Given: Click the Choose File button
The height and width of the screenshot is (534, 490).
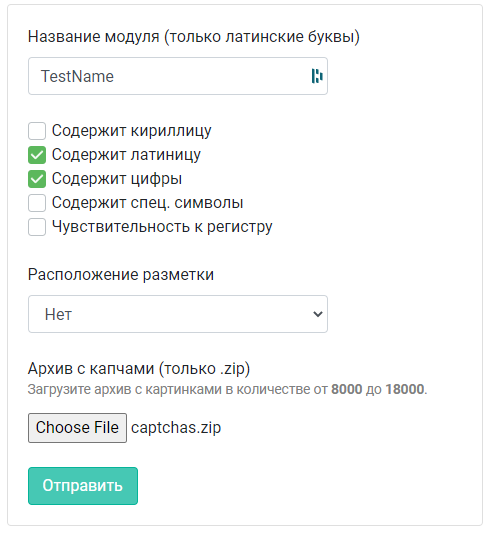Looking at the screenshot, I should point(77,428).
